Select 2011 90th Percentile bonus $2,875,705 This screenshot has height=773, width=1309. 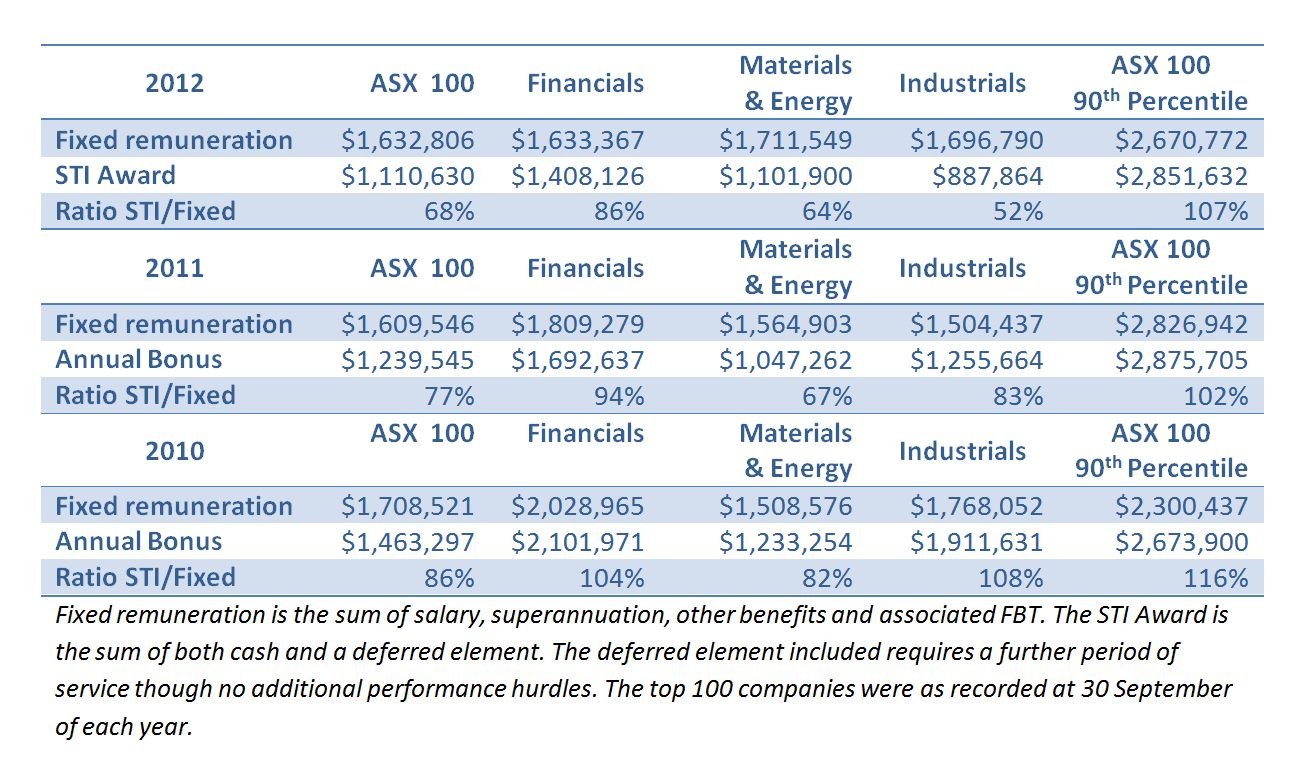(x=1181, y=360)
